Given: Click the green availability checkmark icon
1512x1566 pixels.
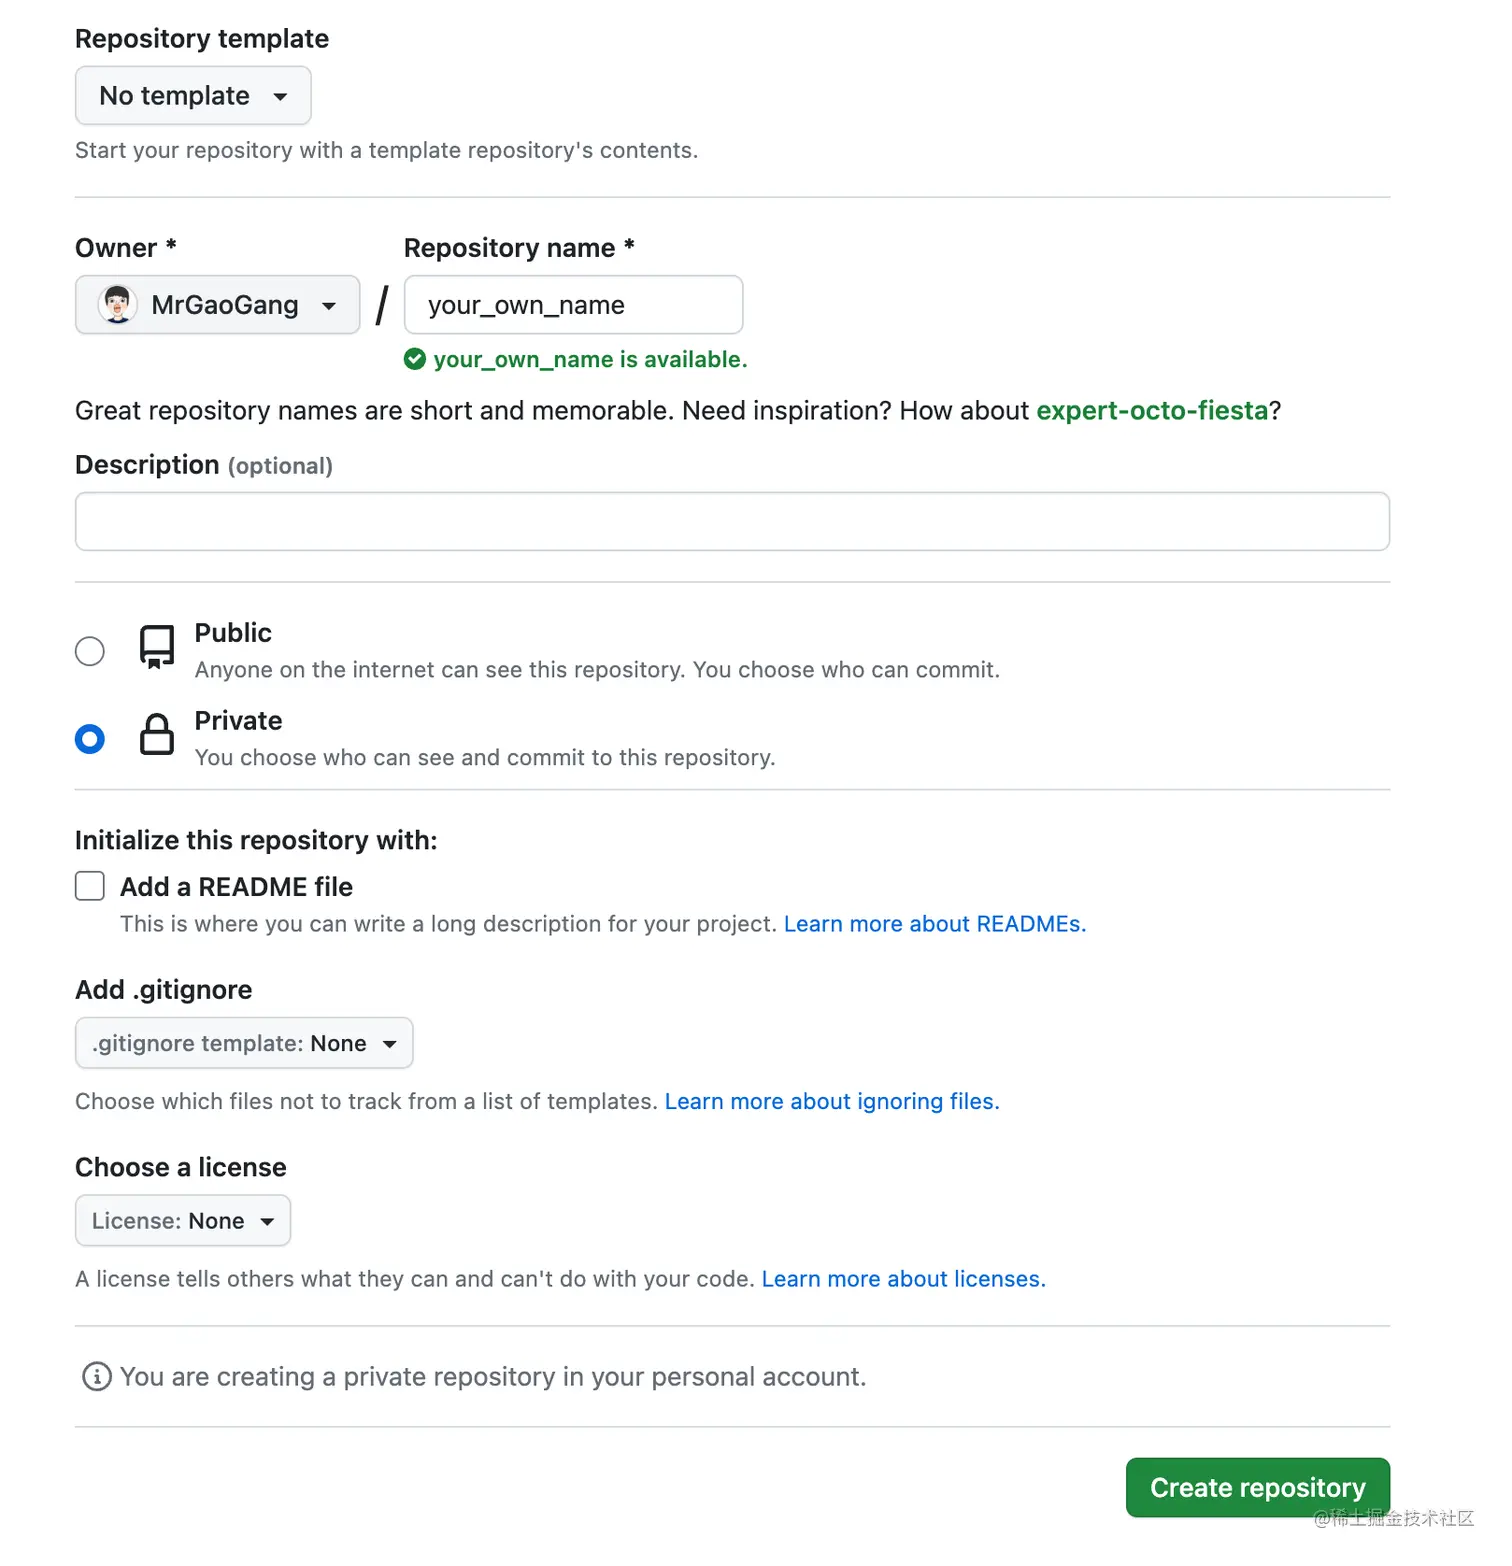Looking at the screenshot, I should tap(415, 359).
